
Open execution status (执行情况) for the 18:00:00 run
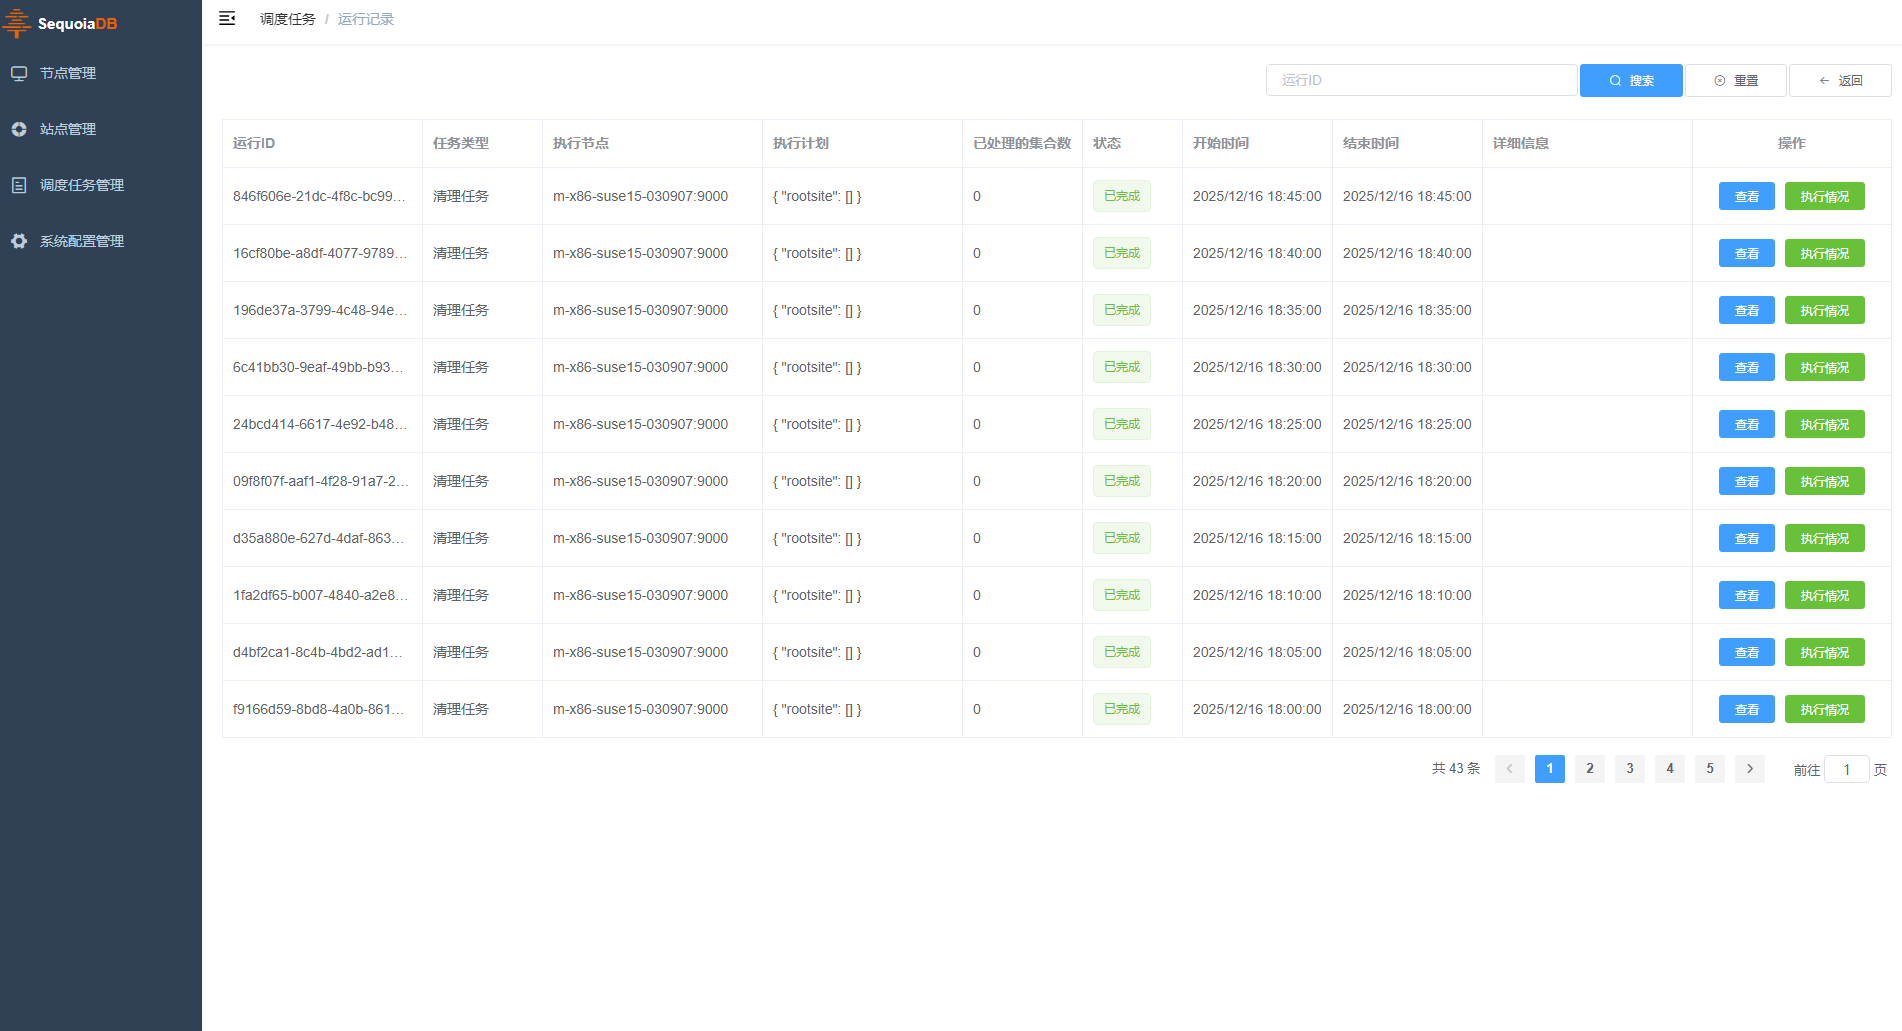tap(1825, 709)
